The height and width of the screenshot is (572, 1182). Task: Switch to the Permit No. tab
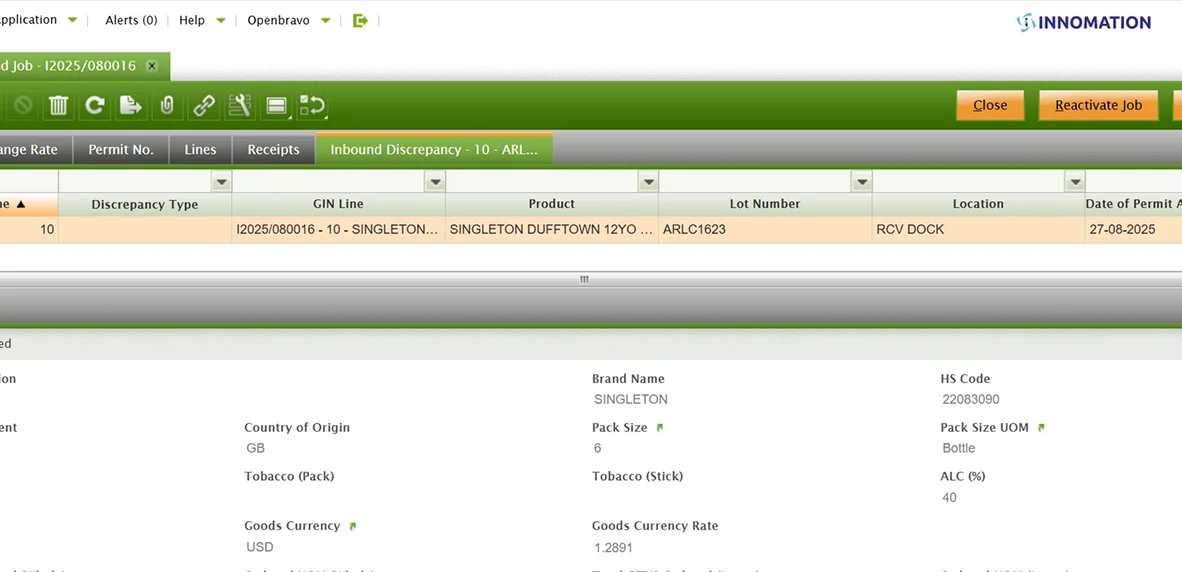(121, 150)
